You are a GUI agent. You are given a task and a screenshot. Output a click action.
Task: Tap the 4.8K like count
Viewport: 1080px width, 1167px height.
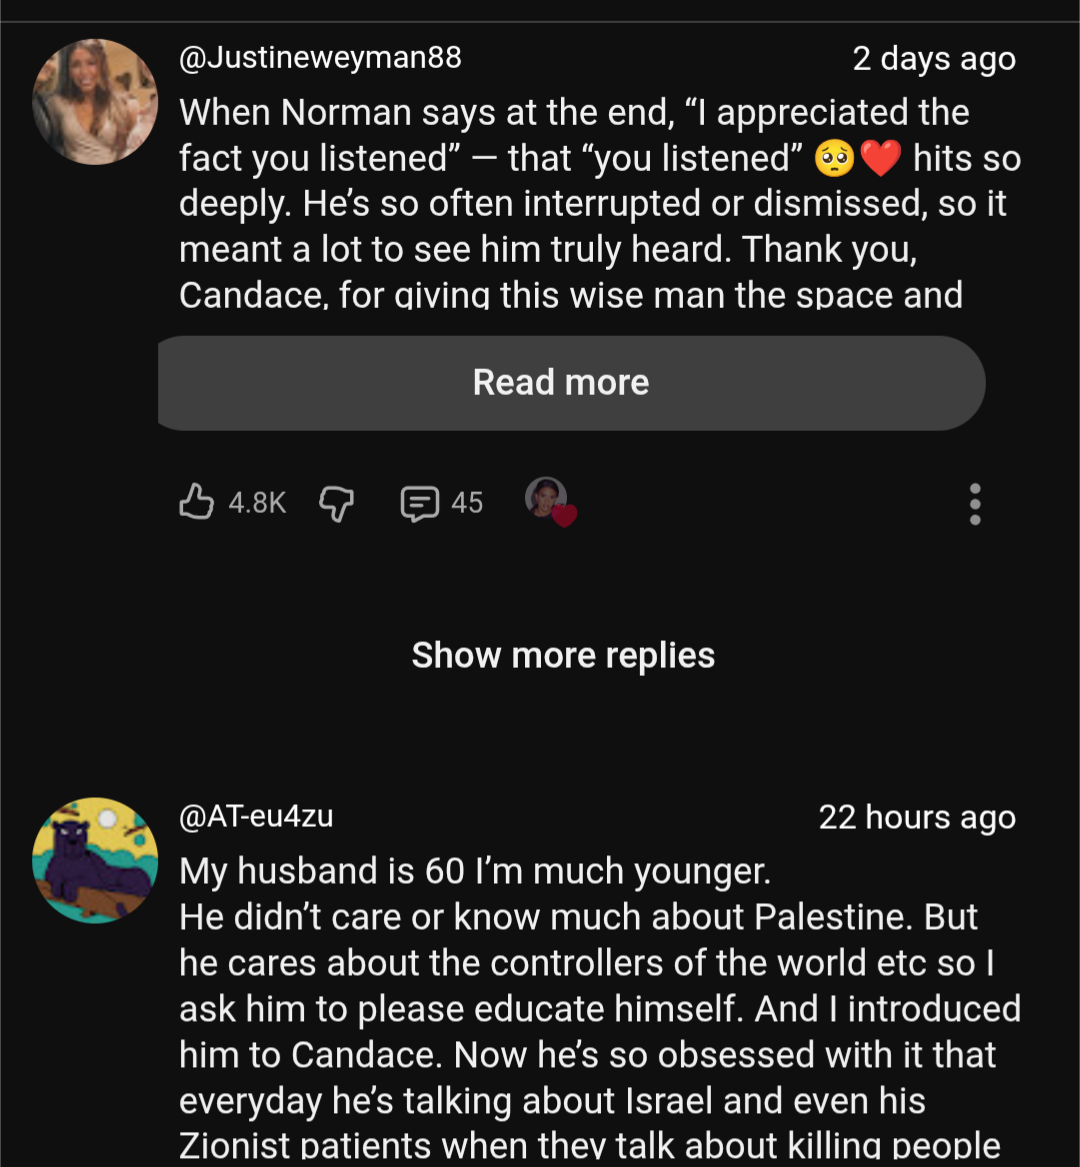(257, 503)
